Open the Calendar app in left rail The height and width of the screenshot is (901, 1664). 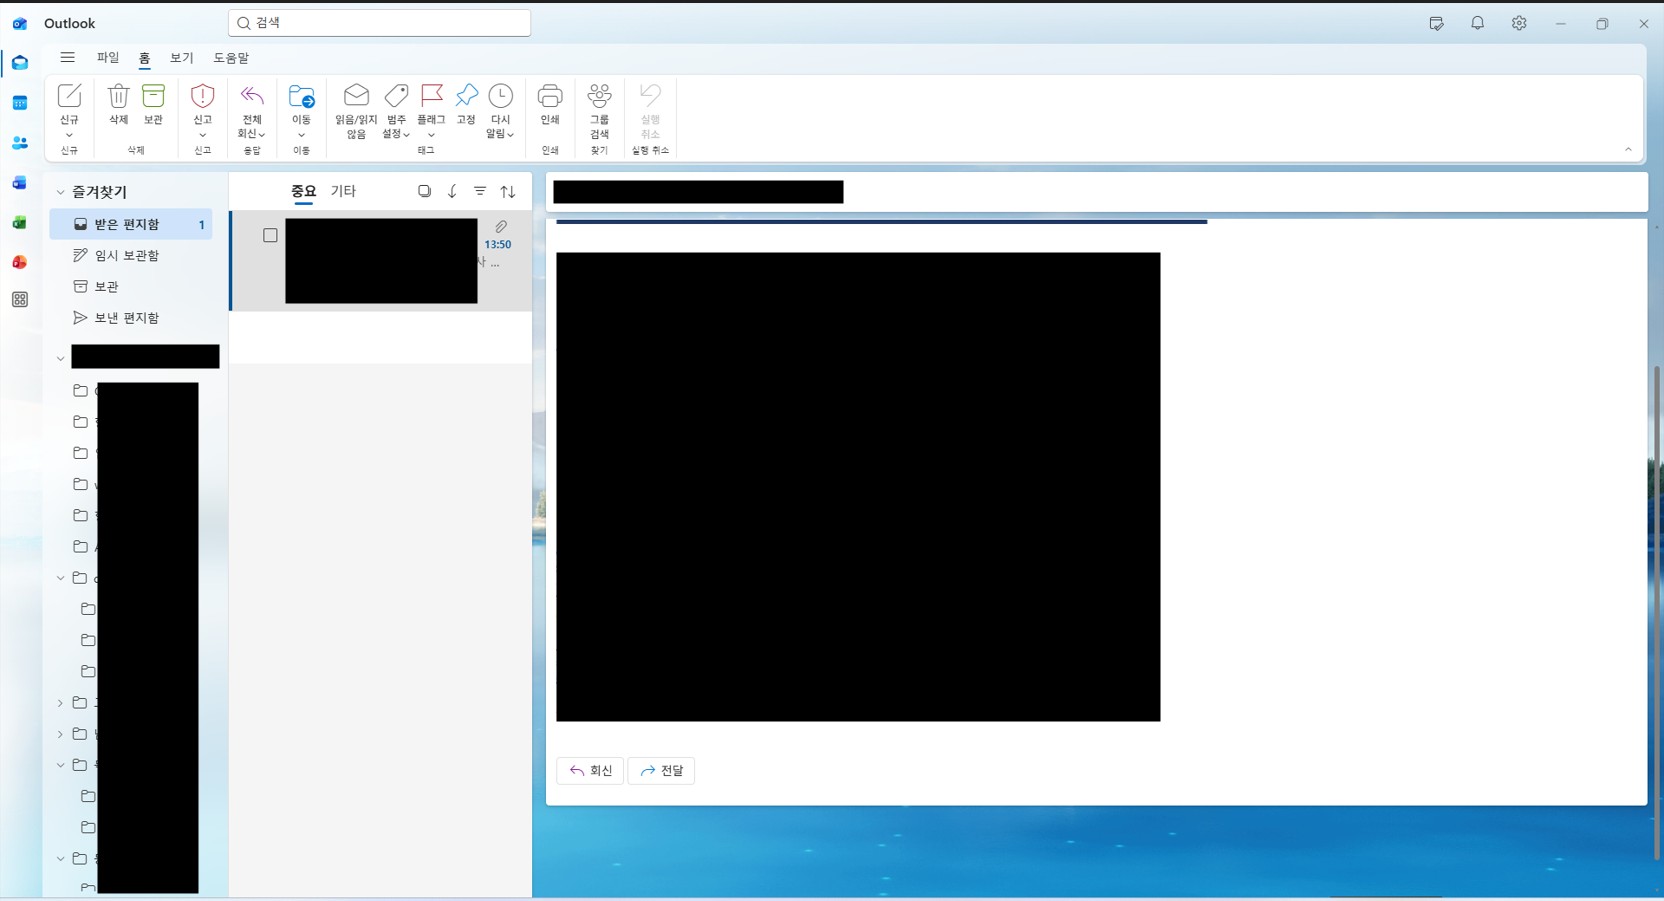[20, 103]
